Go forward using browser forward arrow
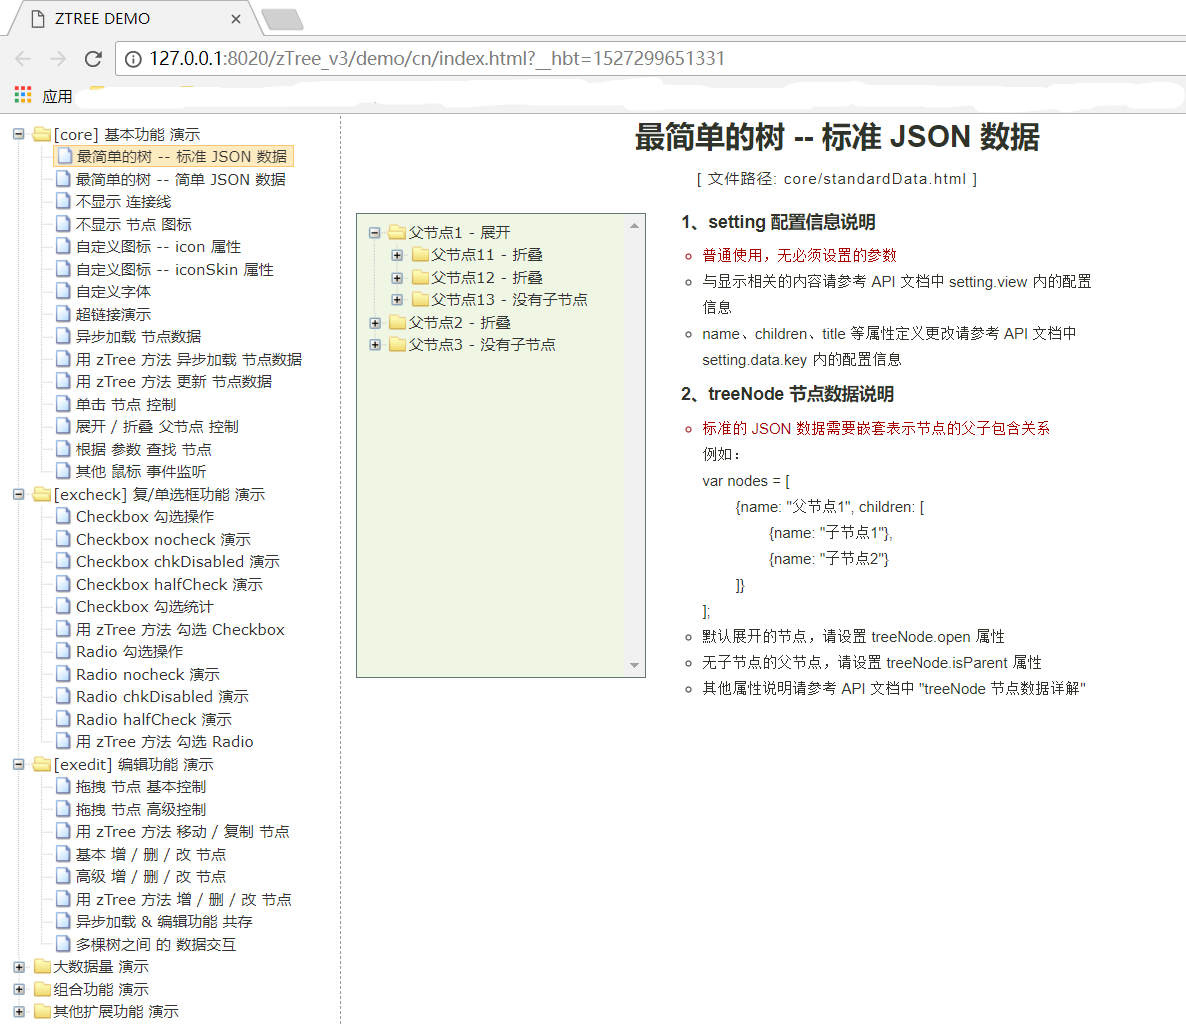The height and width of the screenshot is (1024, 1186). click(58, 58)
